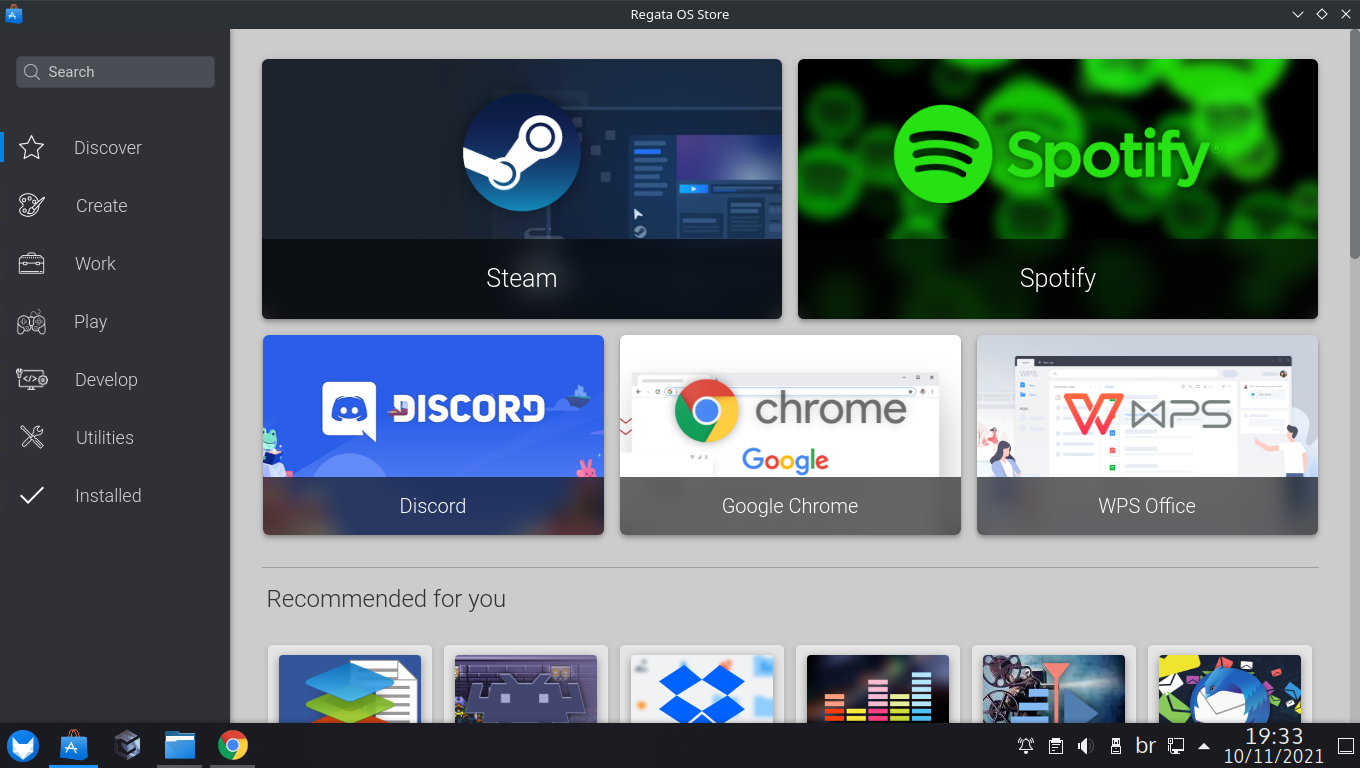
Task: Expand the hidden system tray icons arrow
Action: (x=1204, y=746)
